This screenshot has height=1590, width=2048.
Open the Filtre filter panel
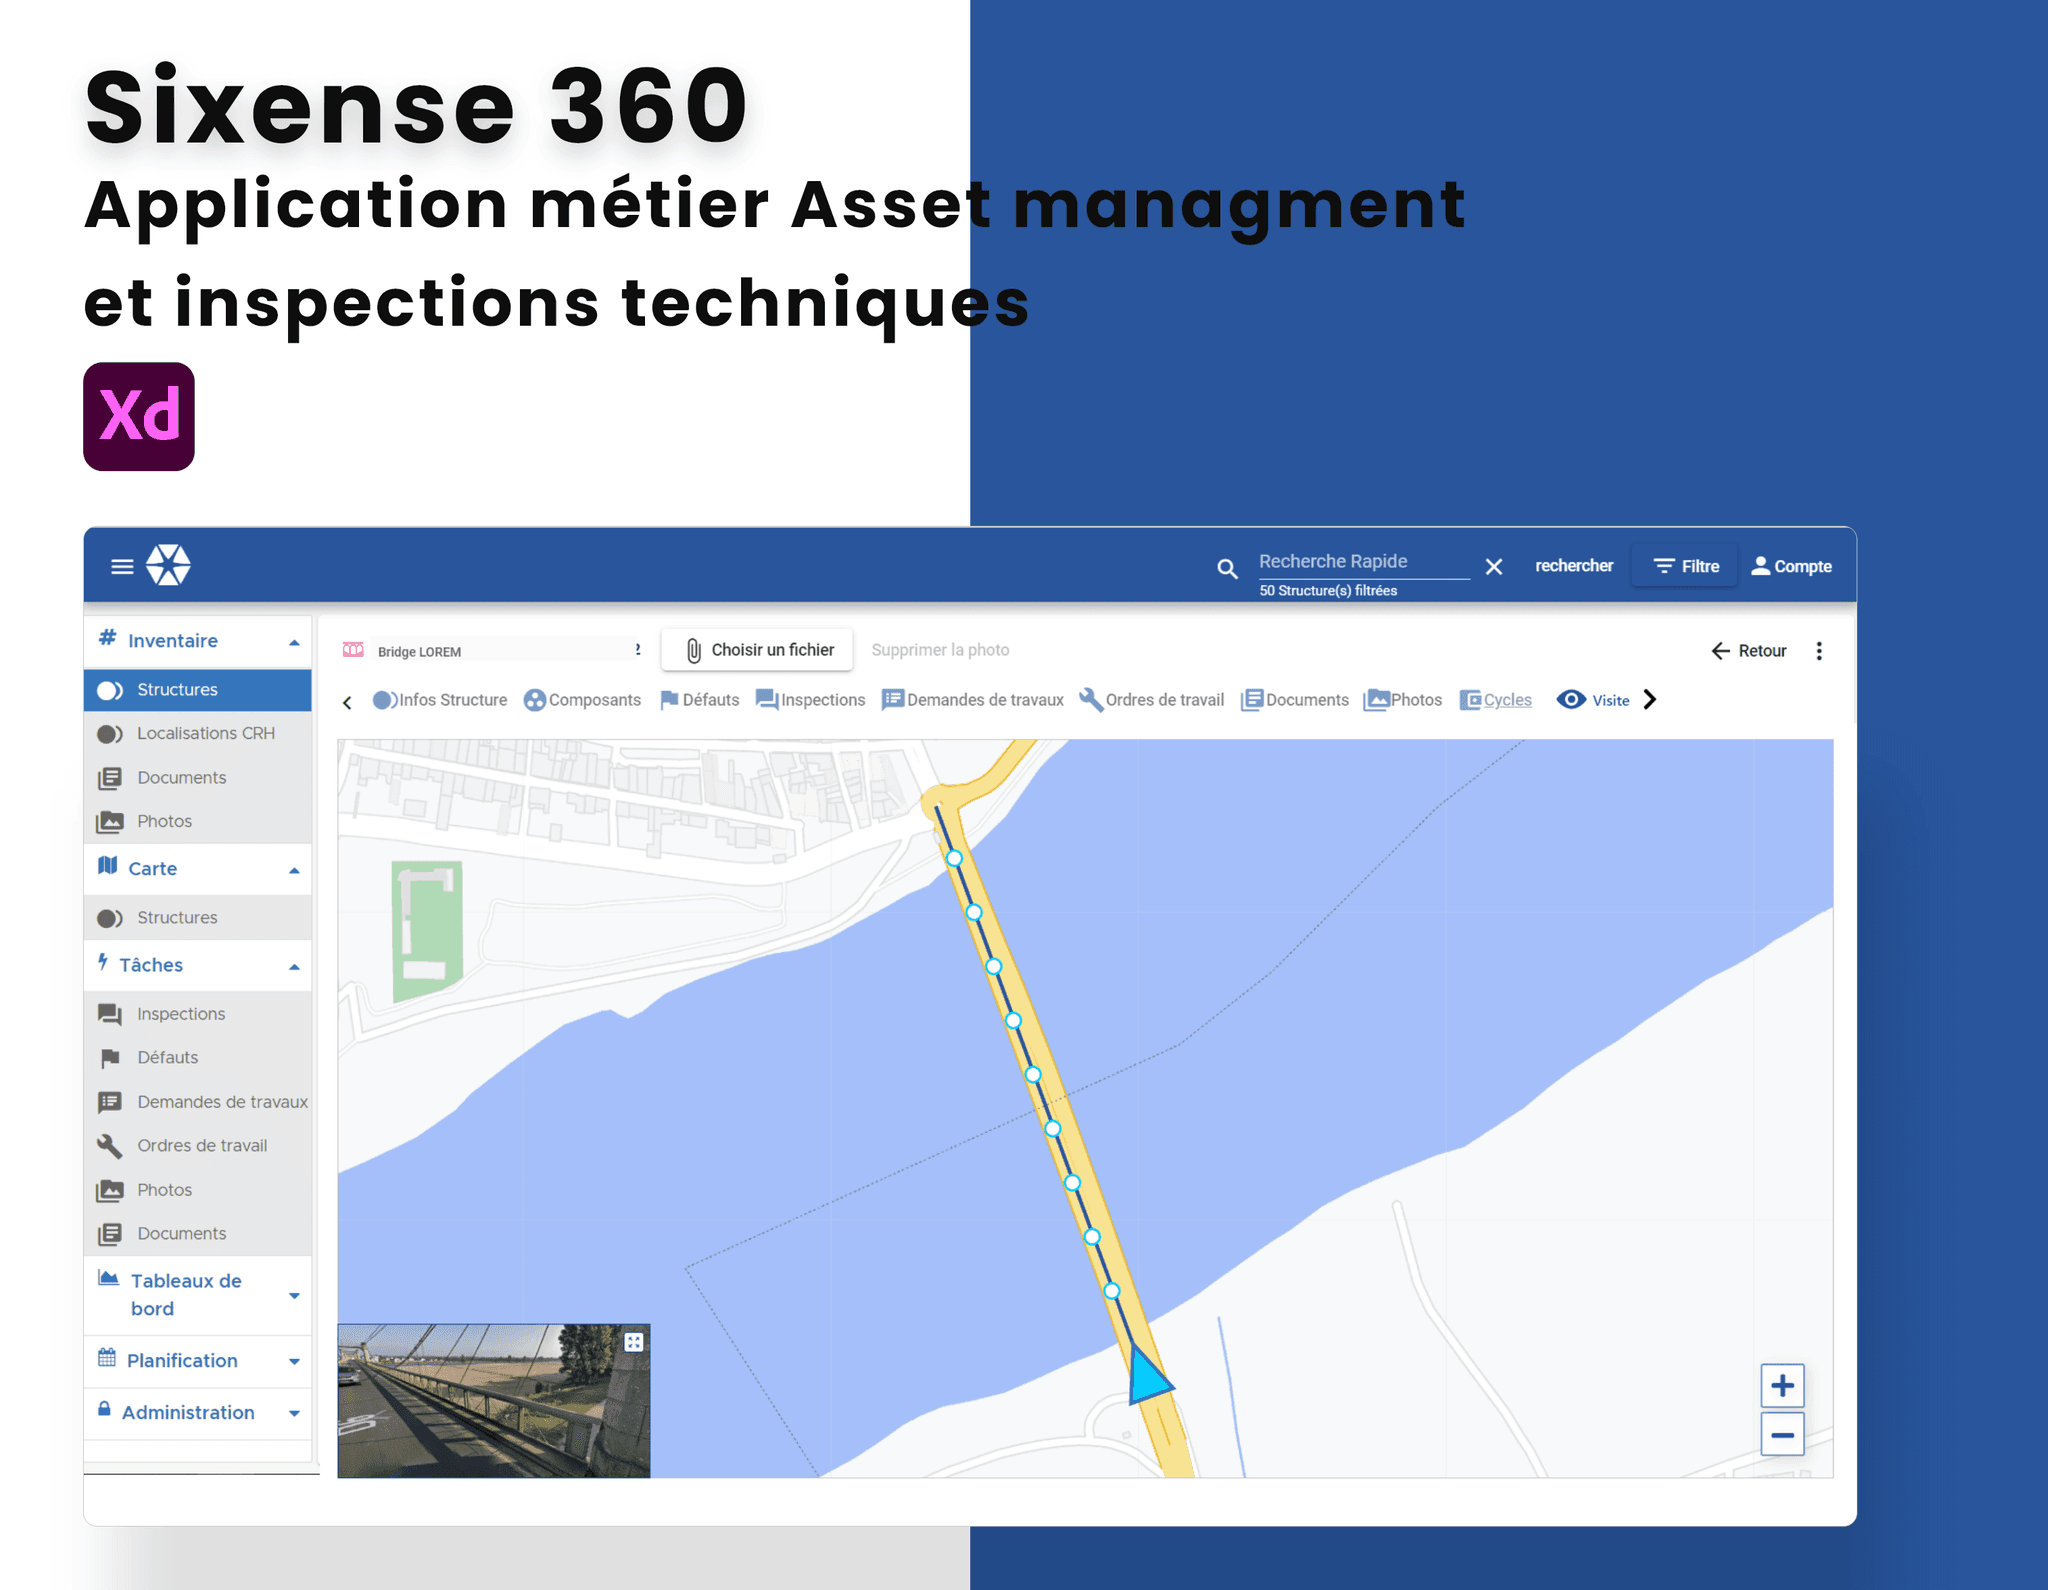[1686, 566]
